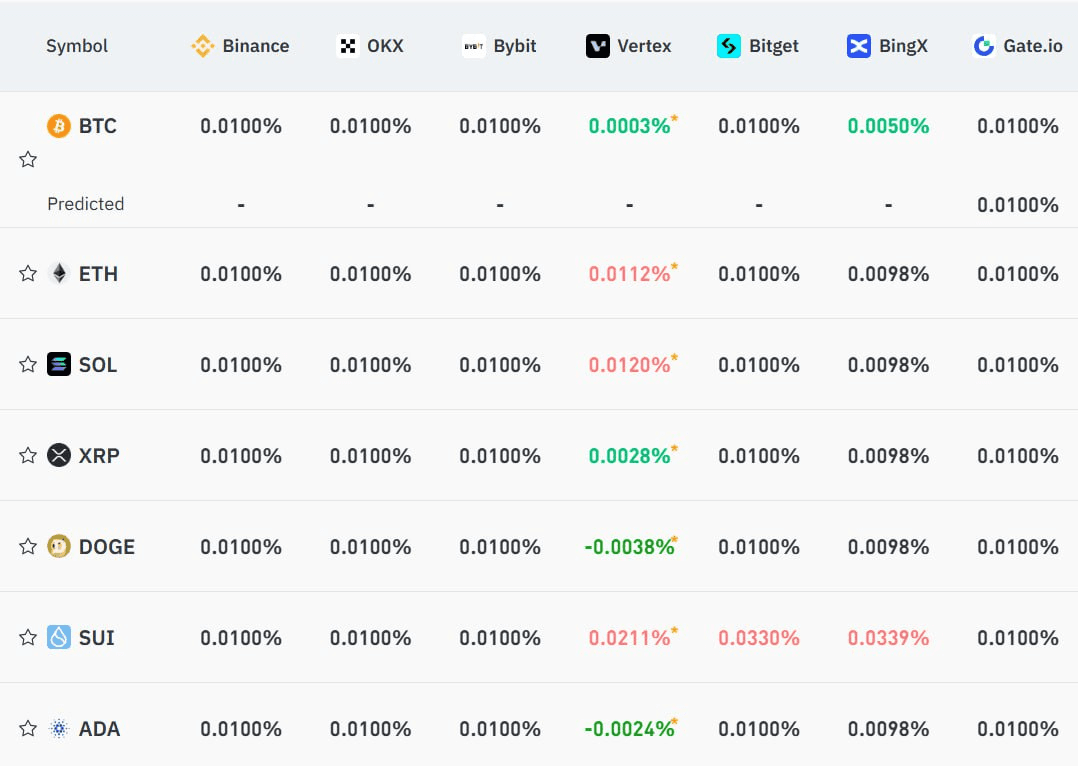Viewport: 1078px width, 766px height.
Task: Click the SUI coin icon
Action: tap(59, 637)
